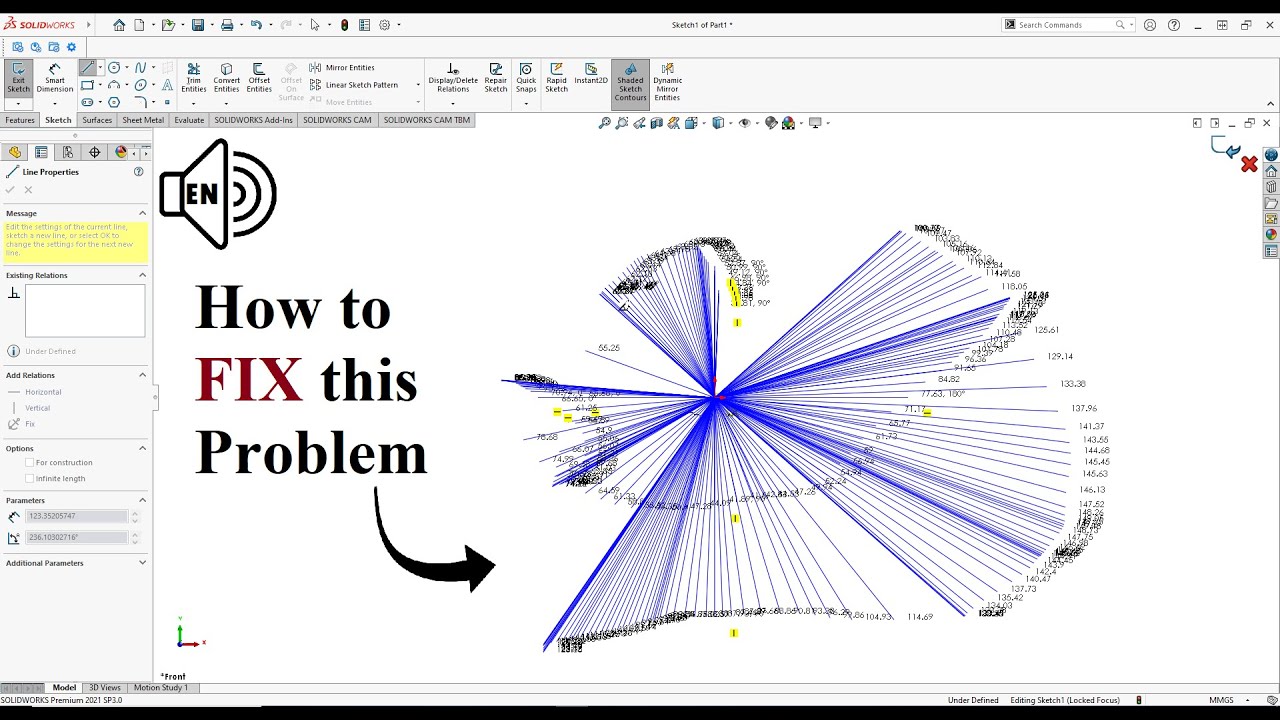
Task: Click the line length parameter field
Action: (77, 516)
